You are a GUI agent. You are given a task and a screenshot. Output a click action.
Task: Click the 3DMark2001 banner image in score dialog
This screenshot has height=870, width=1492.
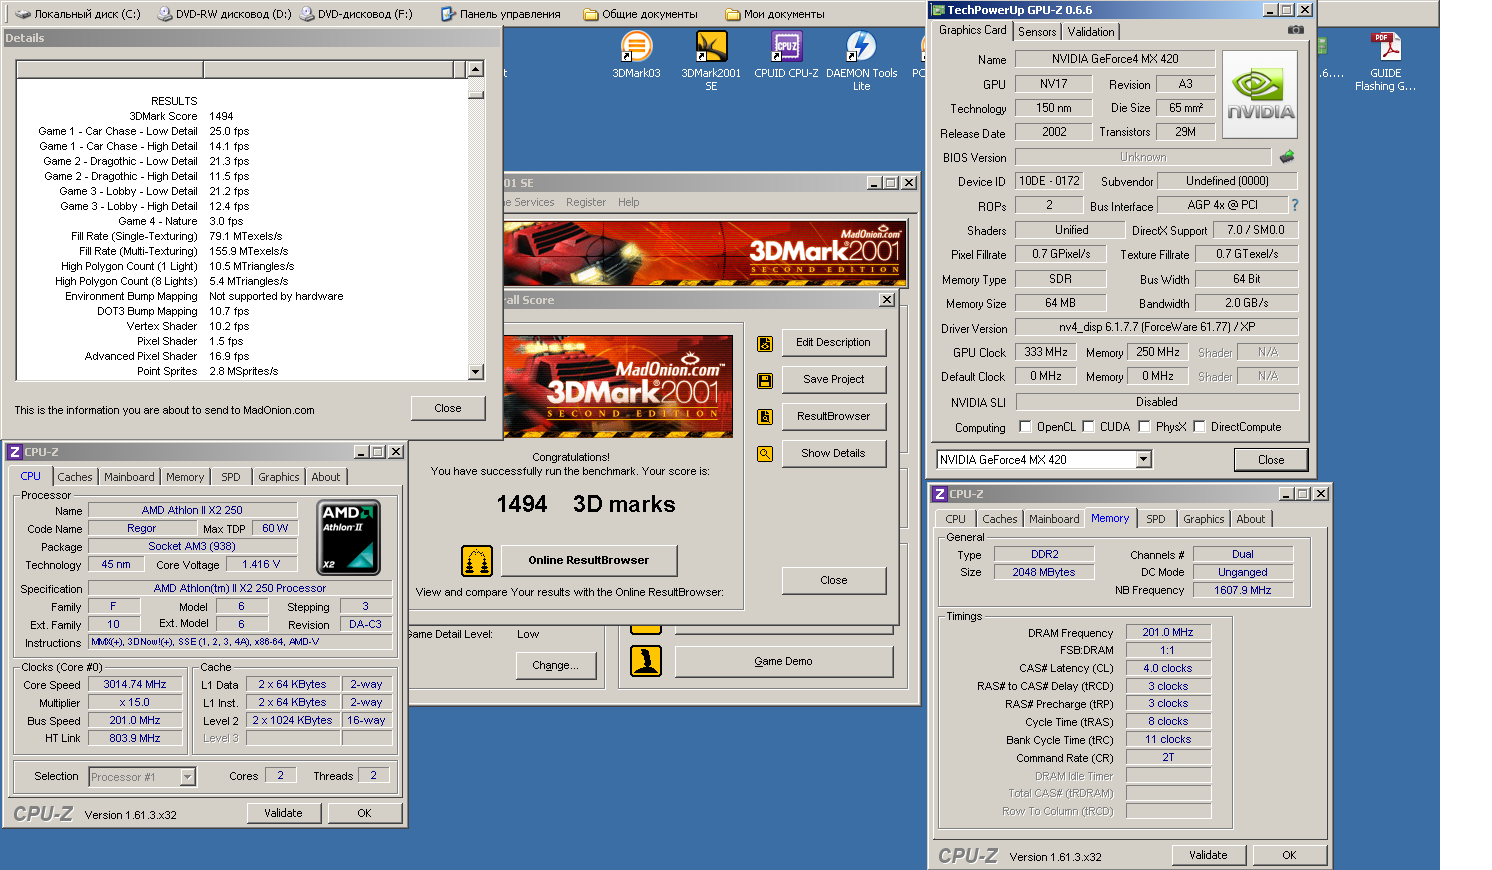tap(618, 386)
